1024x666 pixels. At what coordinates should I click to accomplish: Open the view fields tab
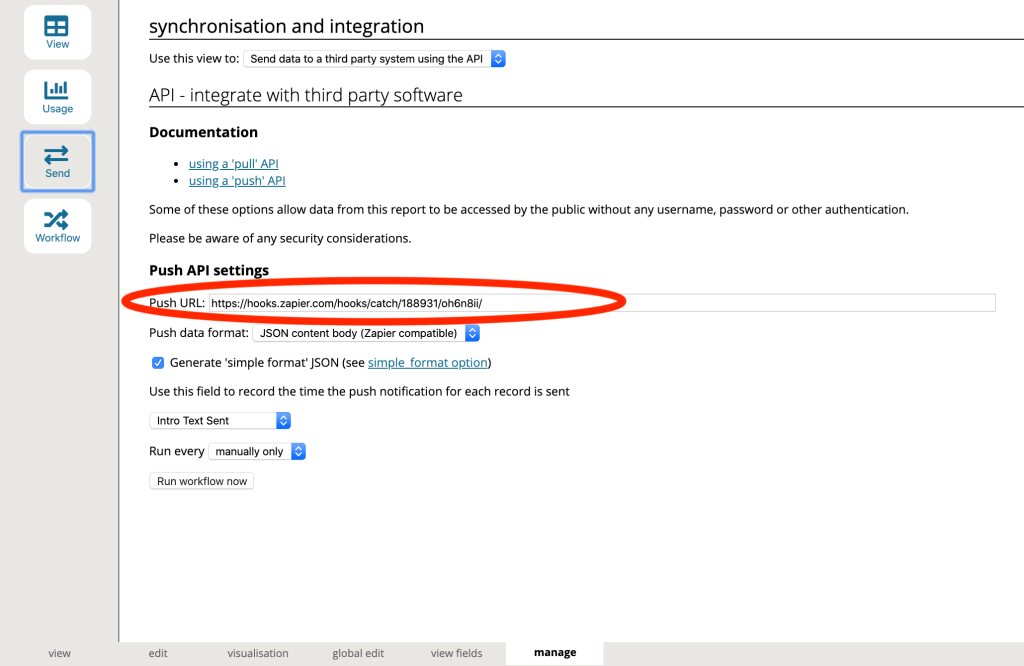456,653
